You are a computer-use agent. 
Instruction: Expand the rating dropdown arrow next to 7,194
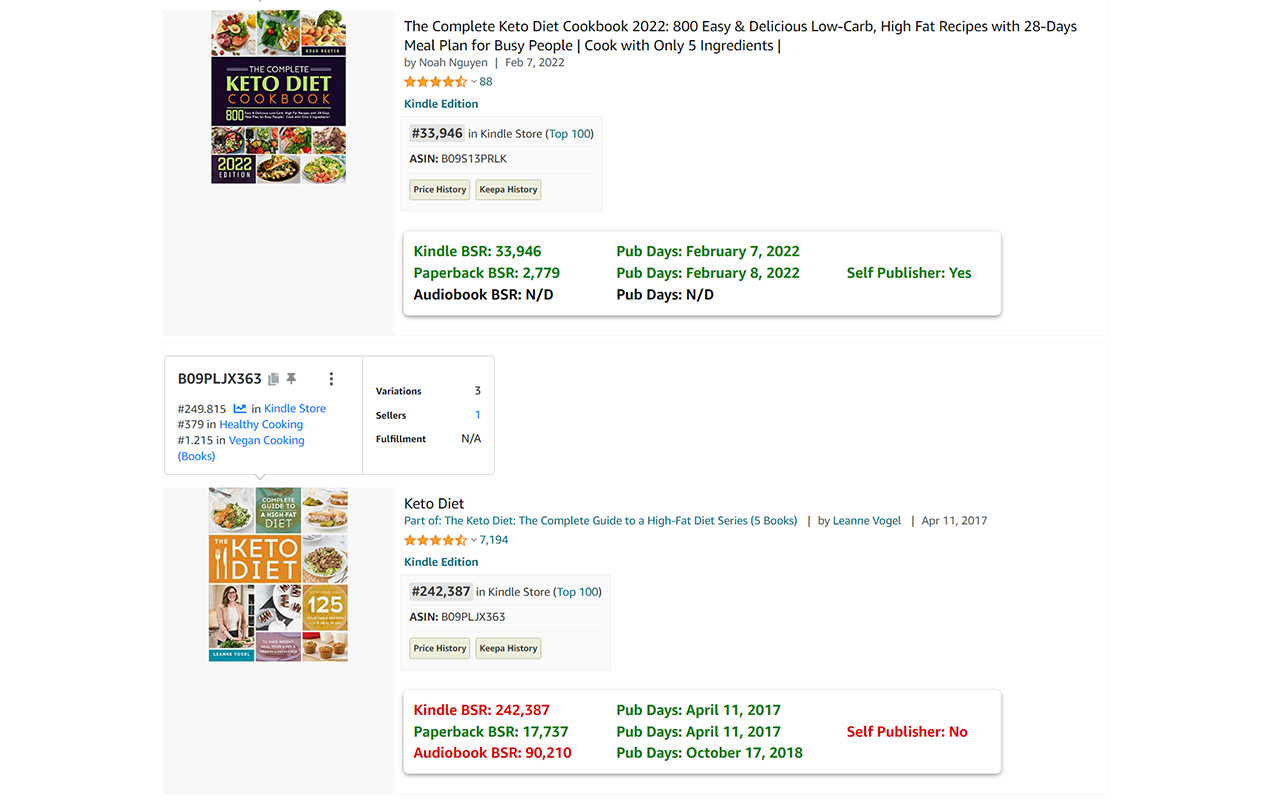point(474,540)
